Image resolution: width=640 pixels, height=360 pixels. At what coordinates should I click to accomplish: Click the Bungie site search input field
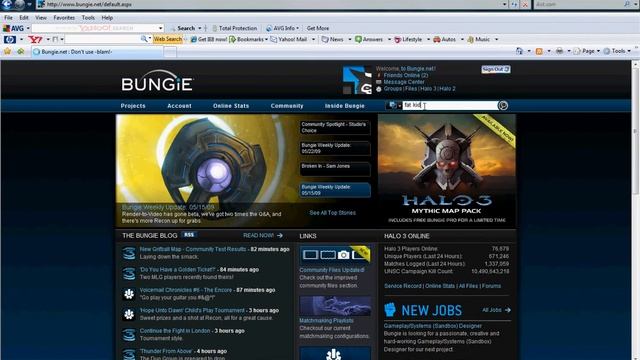click(450, 105)
